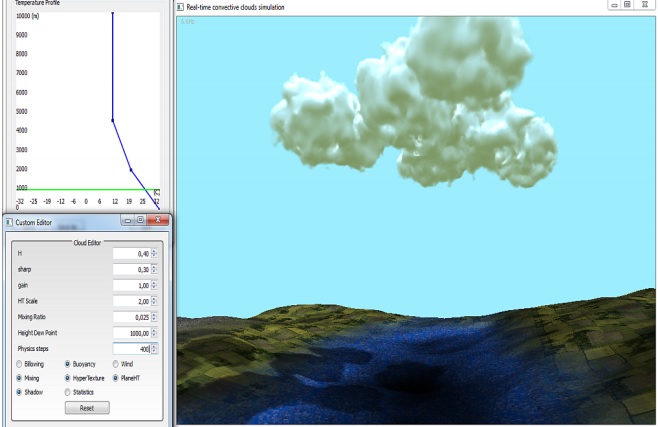Click the H value input field
The image size is (658, 427).
tap(132, 253)
